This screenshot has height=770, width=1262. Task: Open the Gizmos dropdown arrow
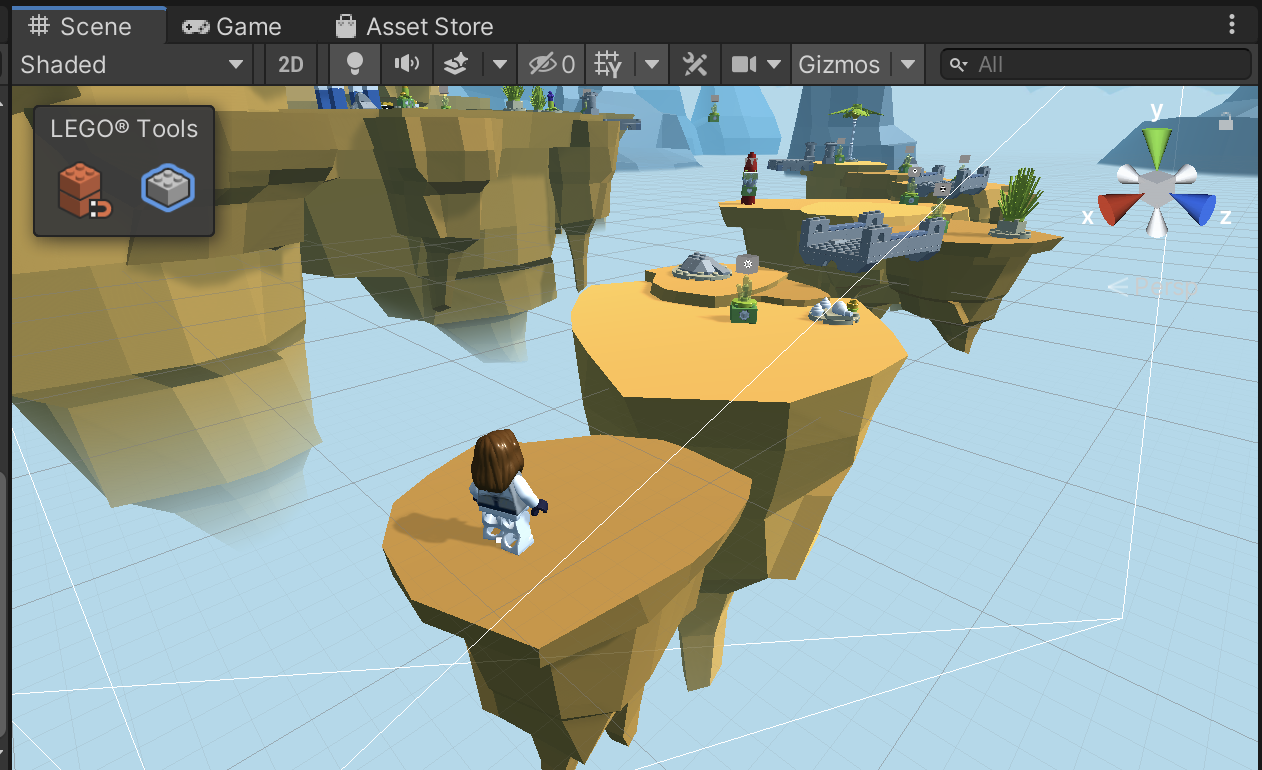907,65
